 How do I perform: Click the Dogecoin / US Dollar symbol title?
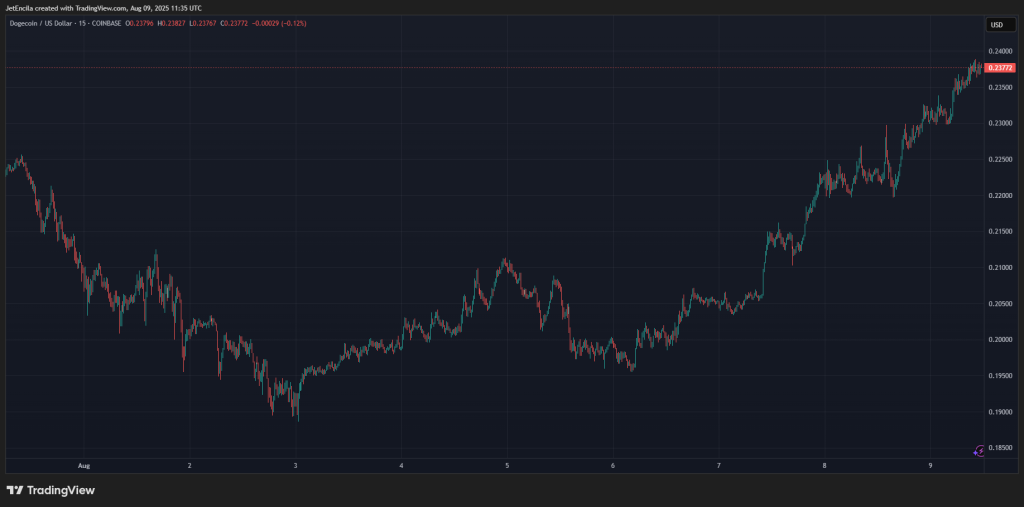coord(49,24)
